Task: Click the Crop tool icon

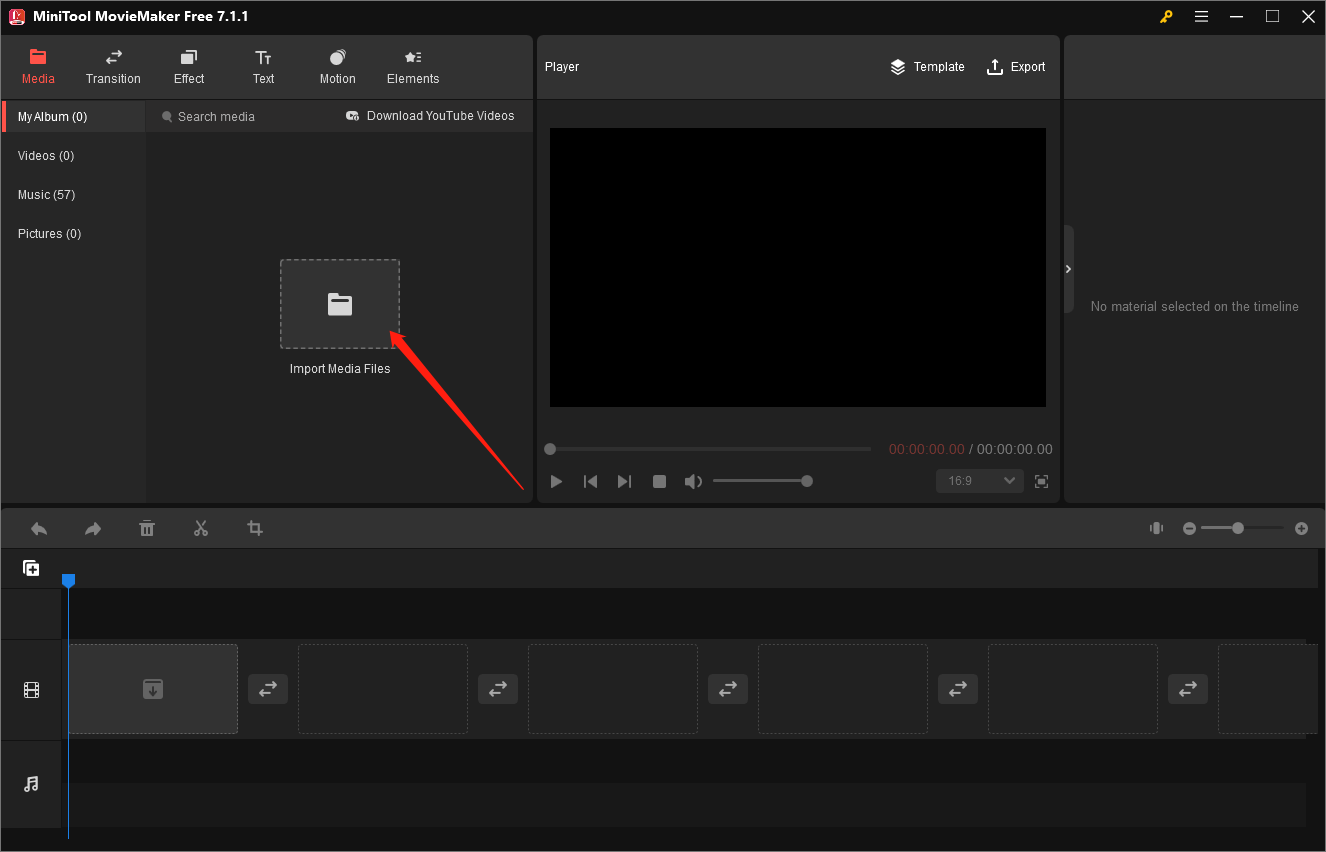Action: click(255, 528)
